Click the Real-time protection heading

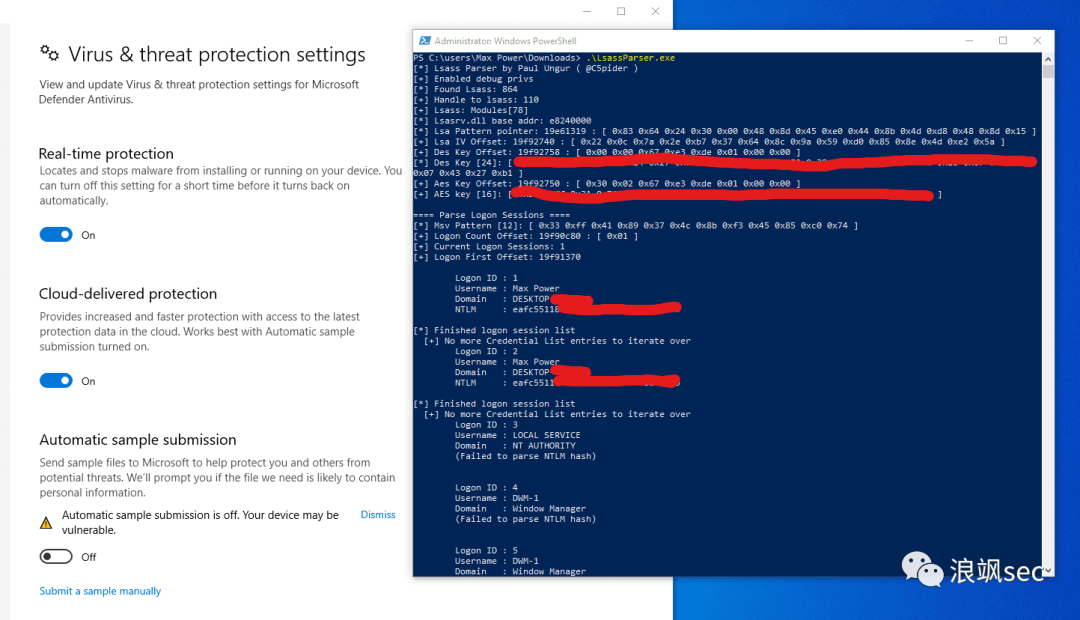[106, 154]
